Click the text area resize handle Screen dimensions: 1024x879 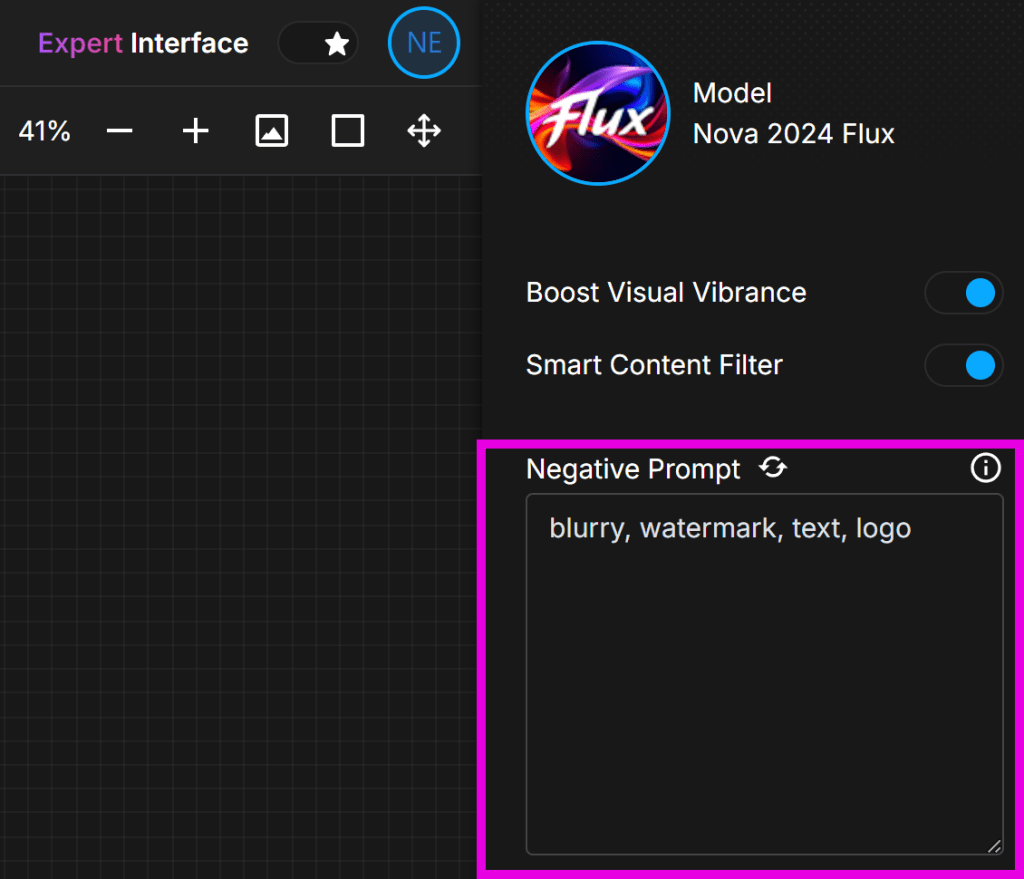pos(994,846)
